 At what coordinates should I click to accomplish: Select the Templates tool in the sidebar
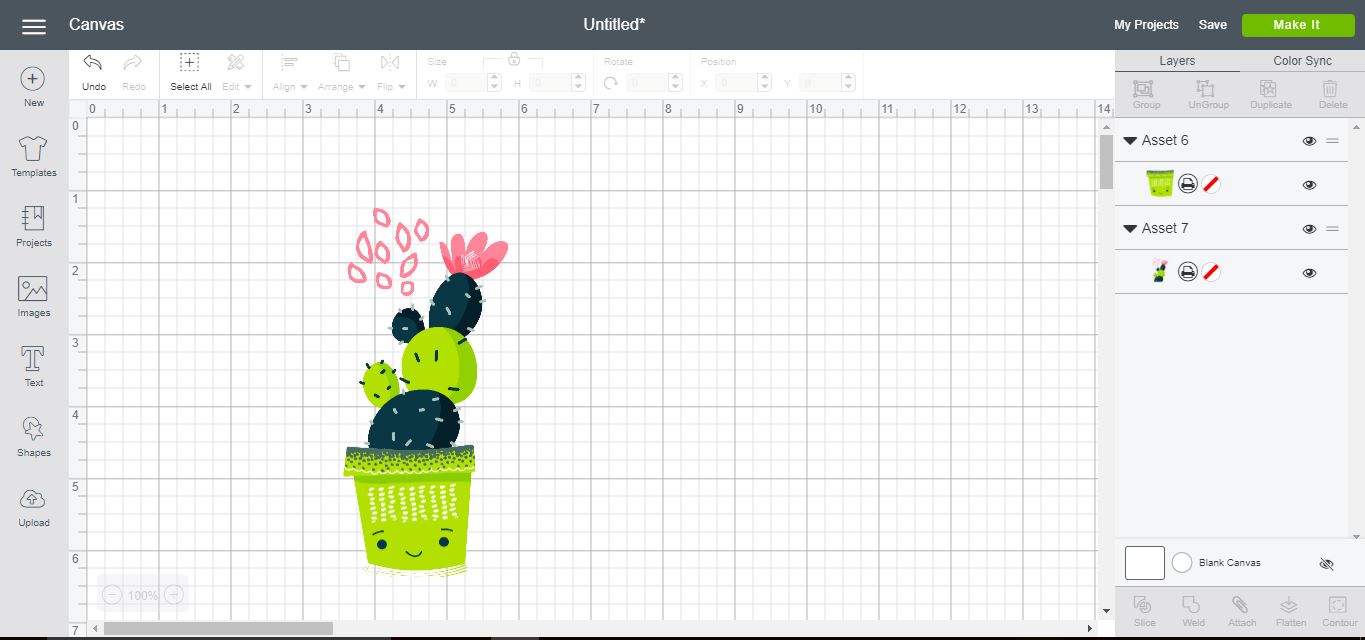click(33, 157)
